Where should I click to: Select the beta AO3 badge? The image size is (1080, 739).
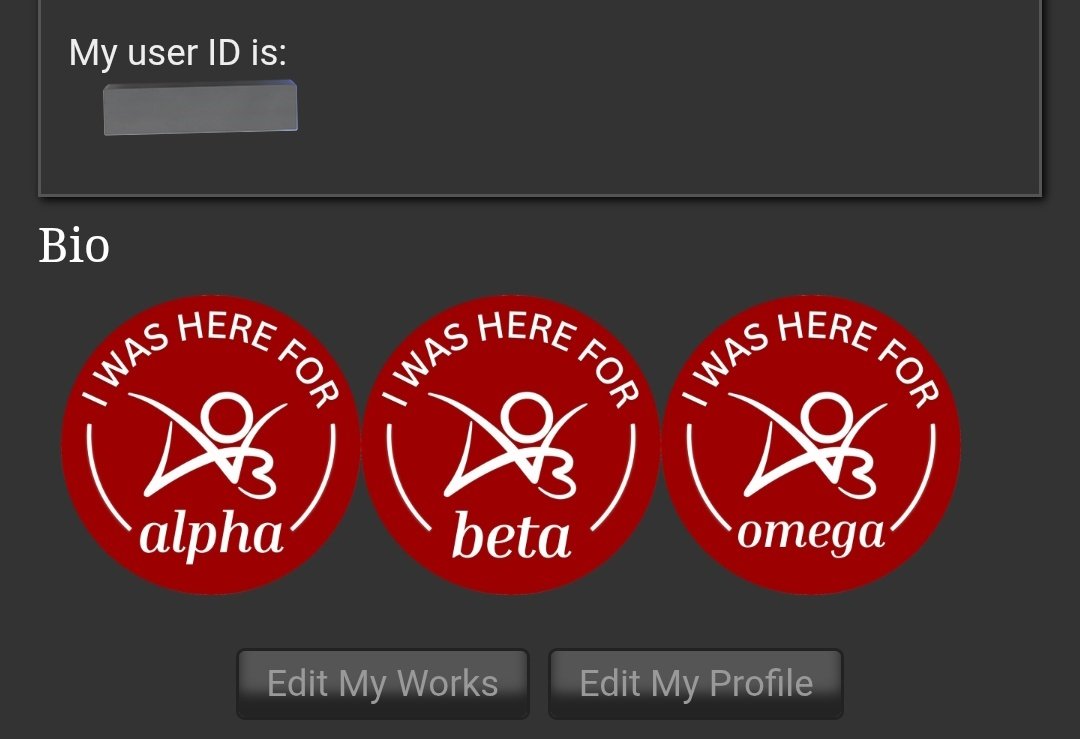pos(511,445)
